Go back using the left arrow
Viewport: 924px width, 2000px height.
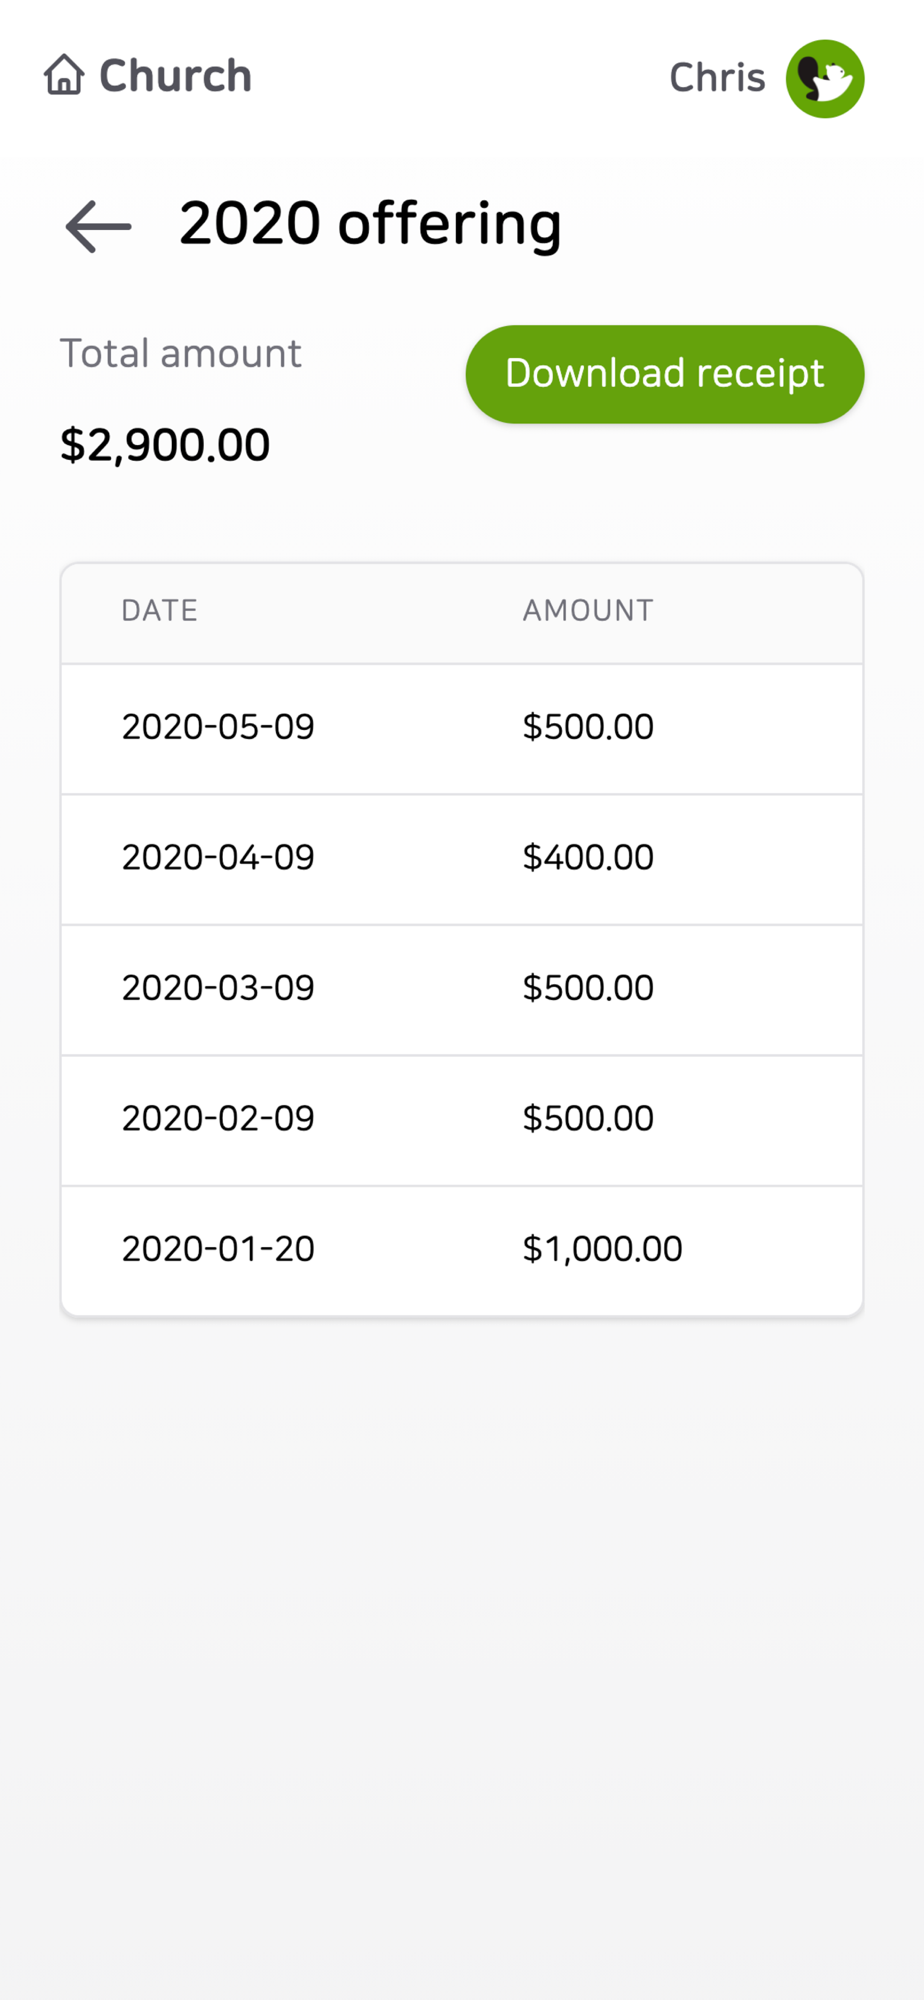98,226
